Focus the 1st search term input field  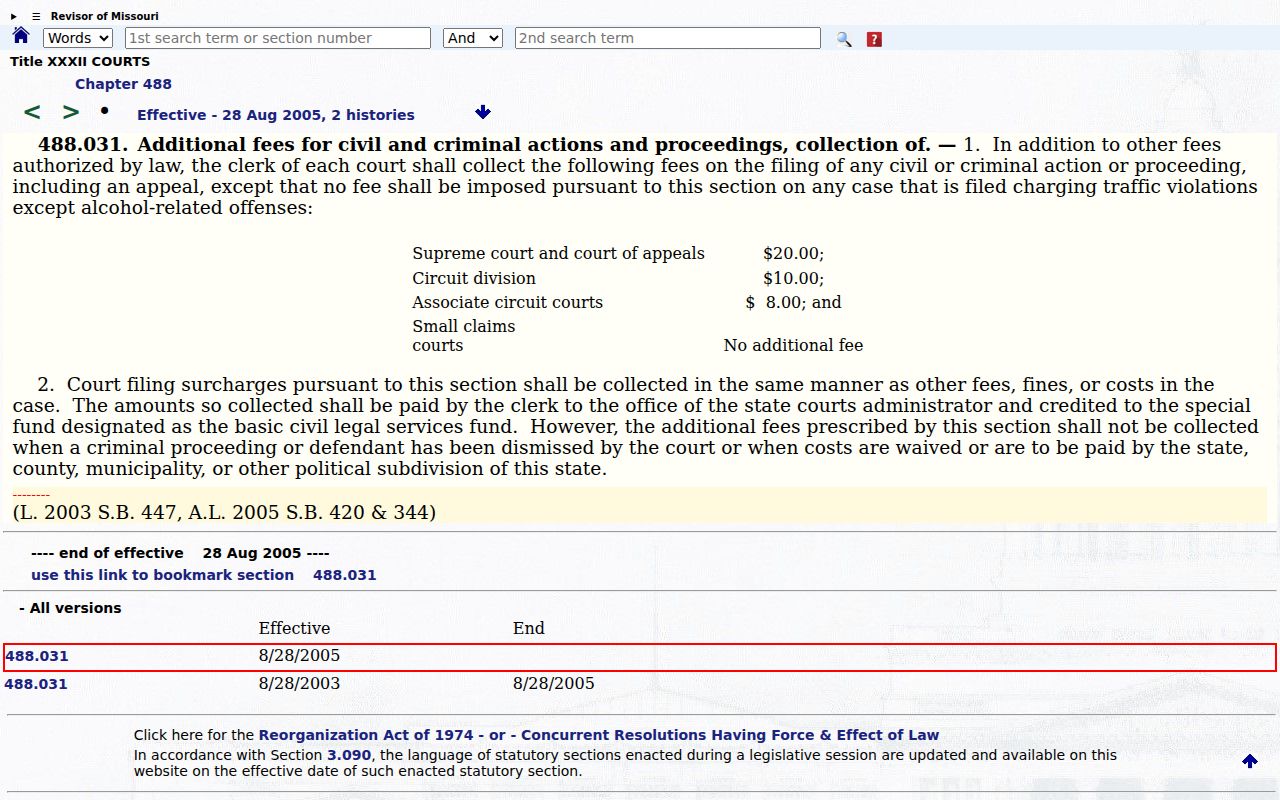pos(278,38)
